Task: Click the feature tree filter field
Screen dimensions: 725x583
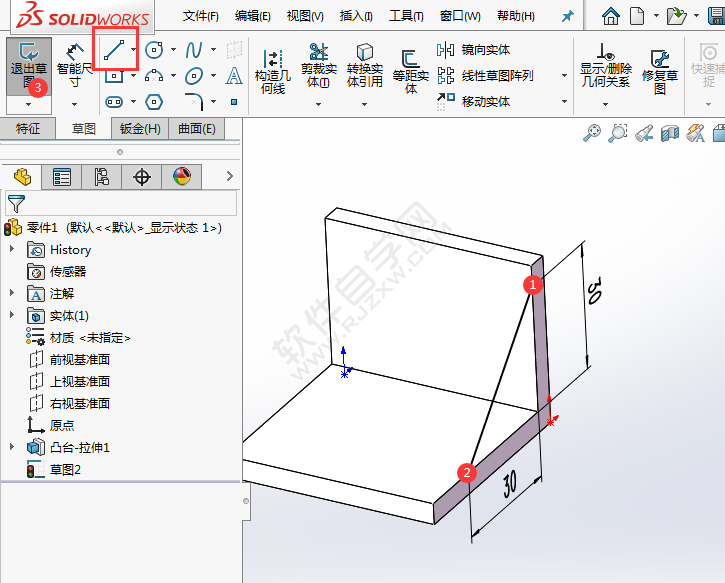Action: tap(121, 203)
